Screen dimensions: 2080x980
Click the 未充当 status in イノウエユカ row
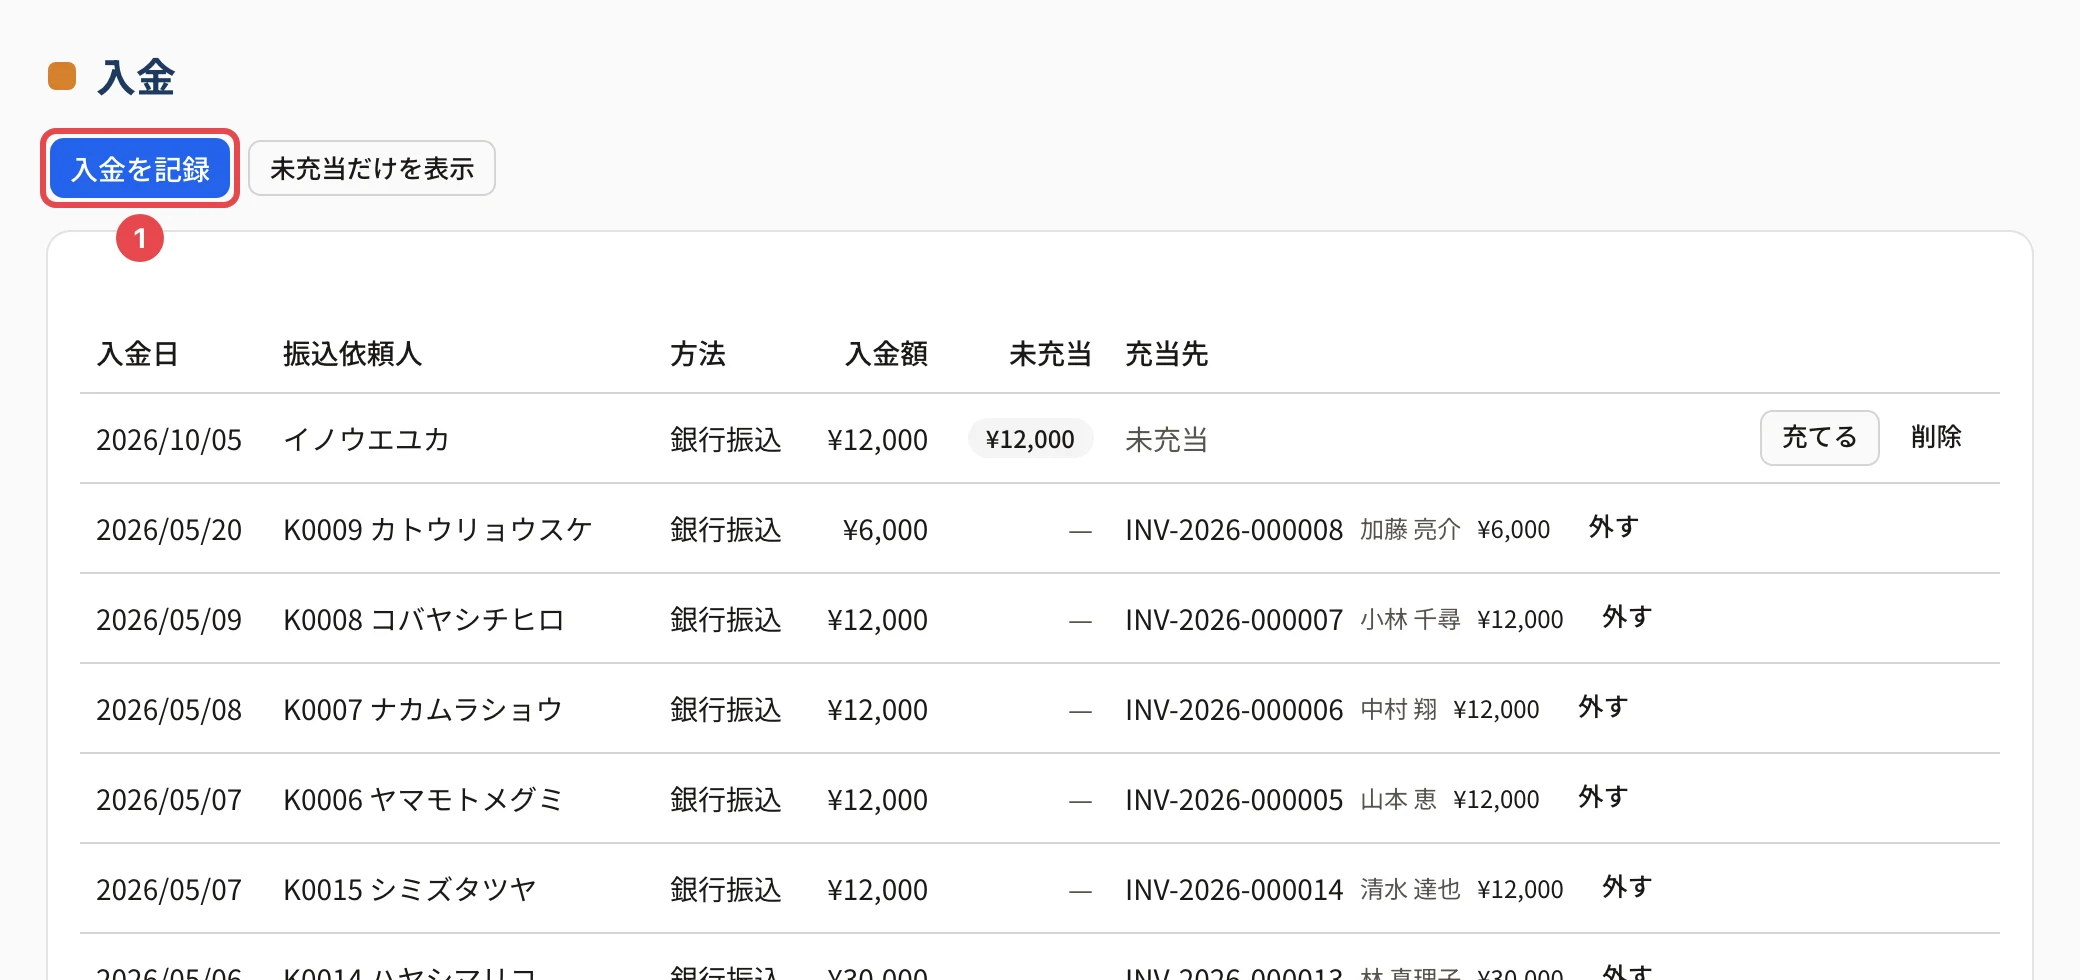[1166, 440]
